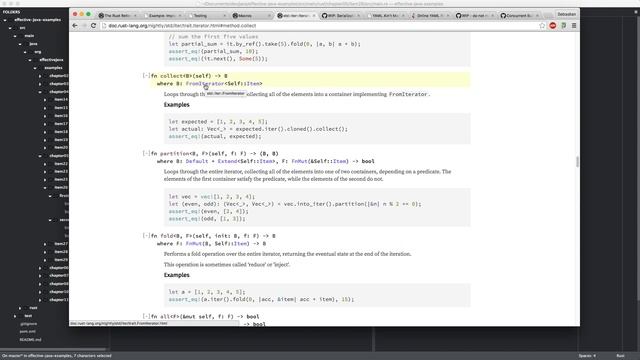Collapse the partition method docs with [-]
640x360 pixels.
[146, 153]
